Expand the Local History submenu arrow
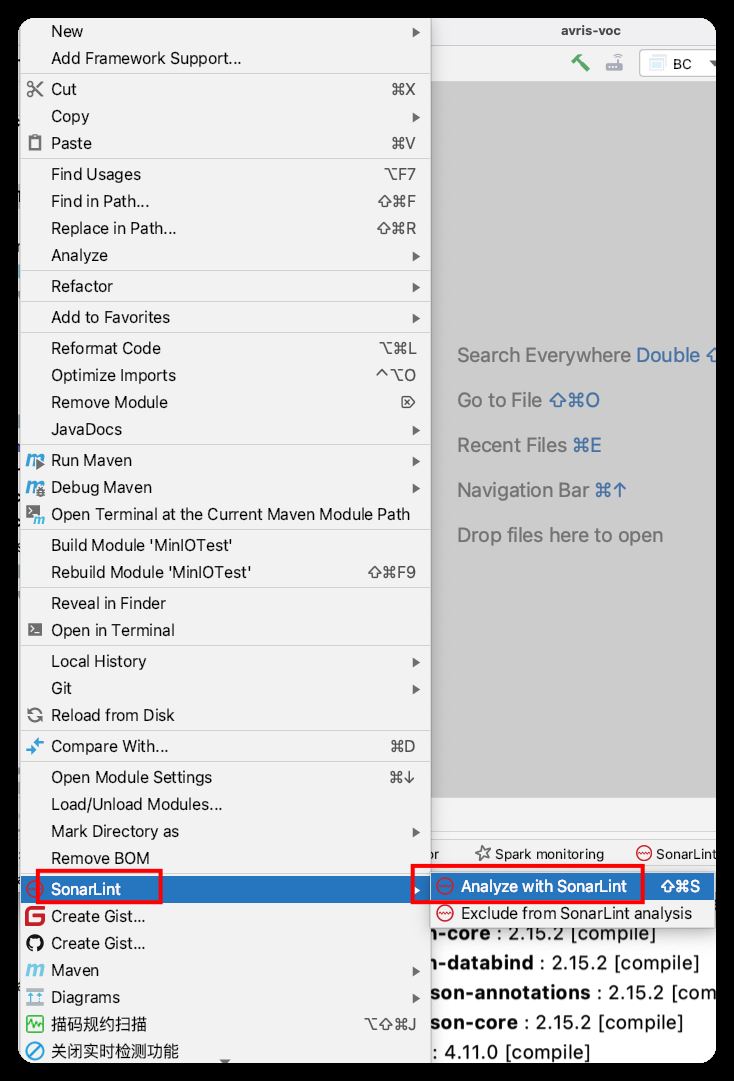Screen dimensions: 734x1081 click(x=416, y=662)
